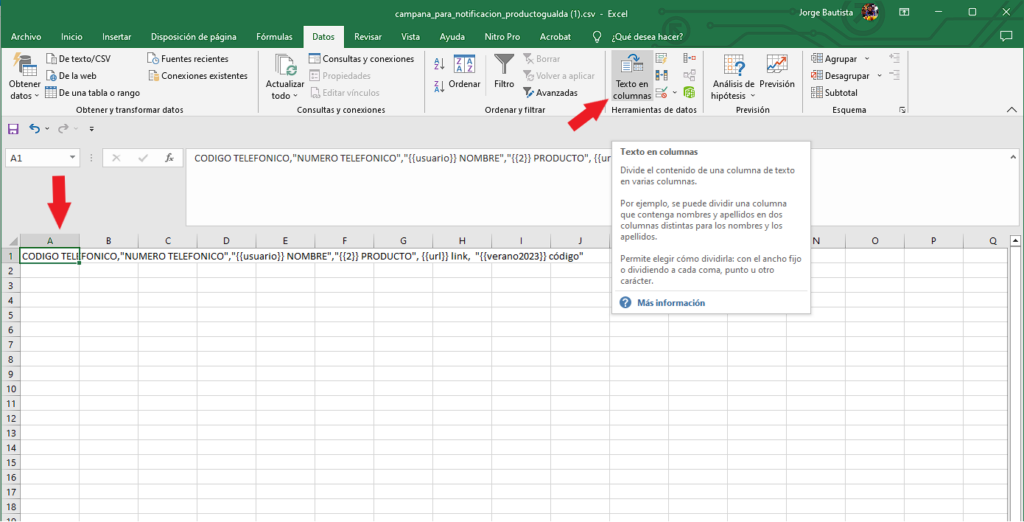Viewport: 1024px width, 522px height.
Task: Undo the last action
Action: pyautogui.click(x=34, y=129)
